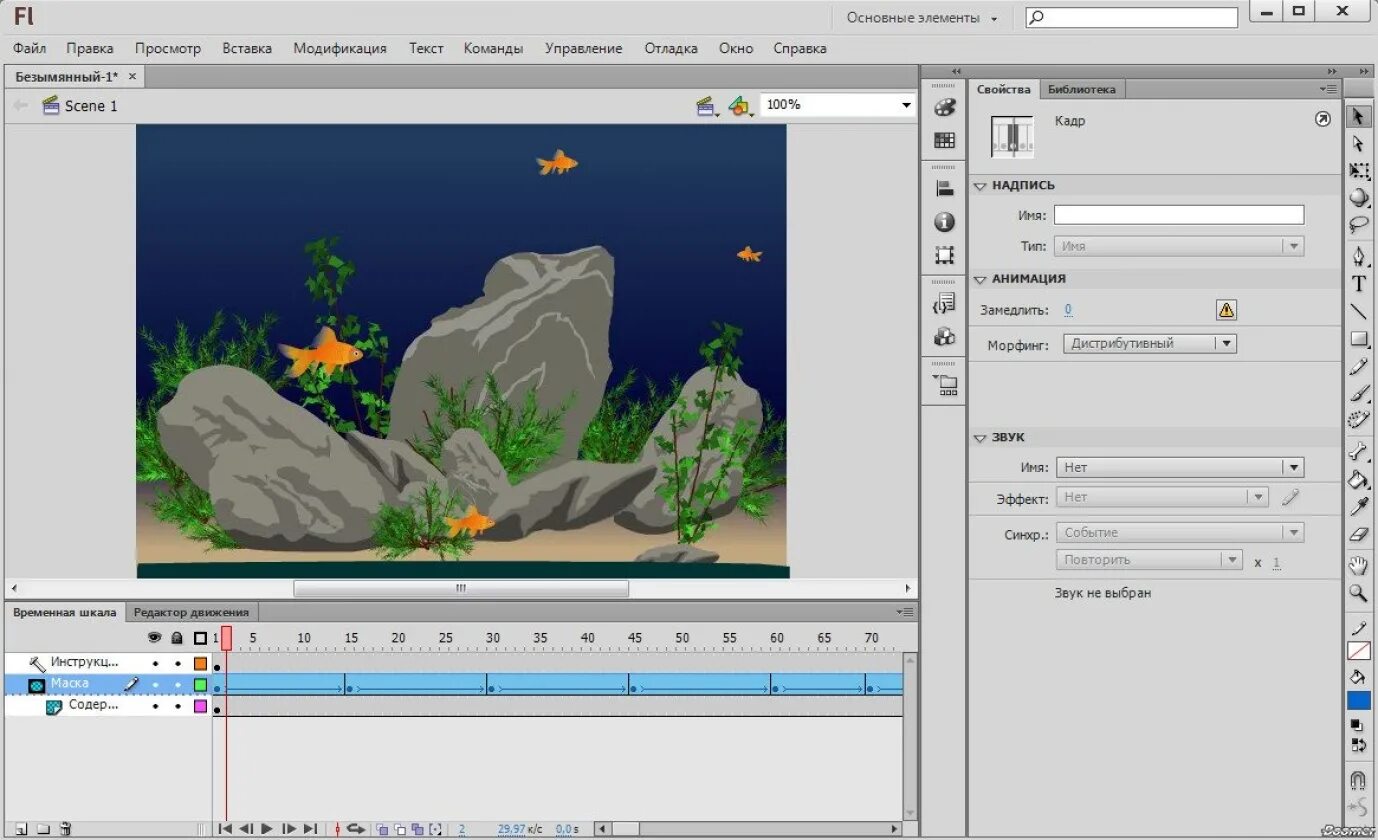Click the new layer button
Viewport: 1378px width, 840px height.
coord(20,829)
